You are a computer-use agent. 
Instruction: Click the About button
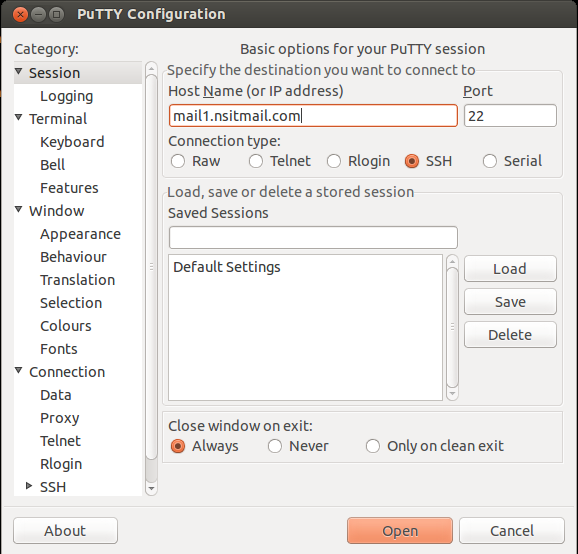point(65,531)
